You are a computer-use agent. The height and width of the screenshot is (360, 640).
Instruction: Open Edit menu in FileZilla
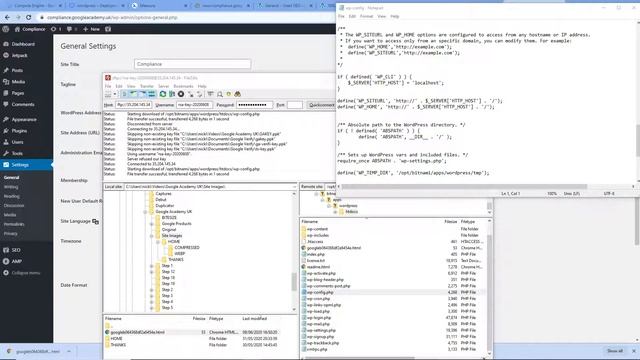click(119, 86)
